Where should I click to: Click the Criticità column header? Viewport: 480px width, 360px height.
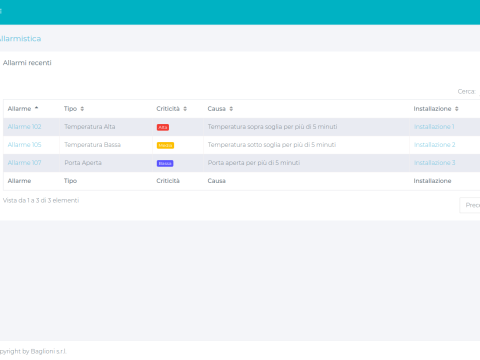(178, 109)
